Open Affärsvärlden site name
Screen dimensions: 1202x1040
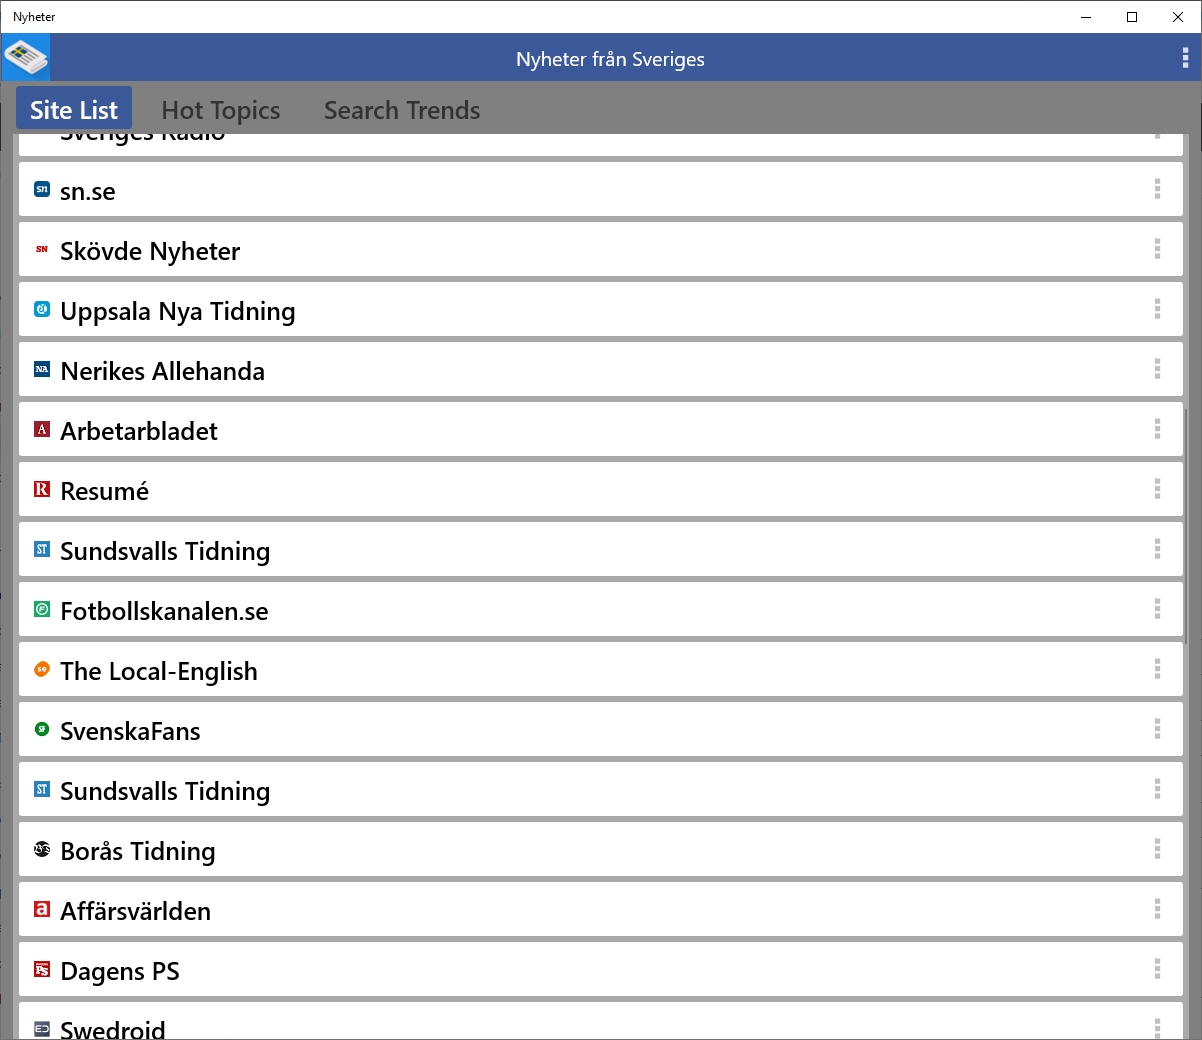coord(136,911)
